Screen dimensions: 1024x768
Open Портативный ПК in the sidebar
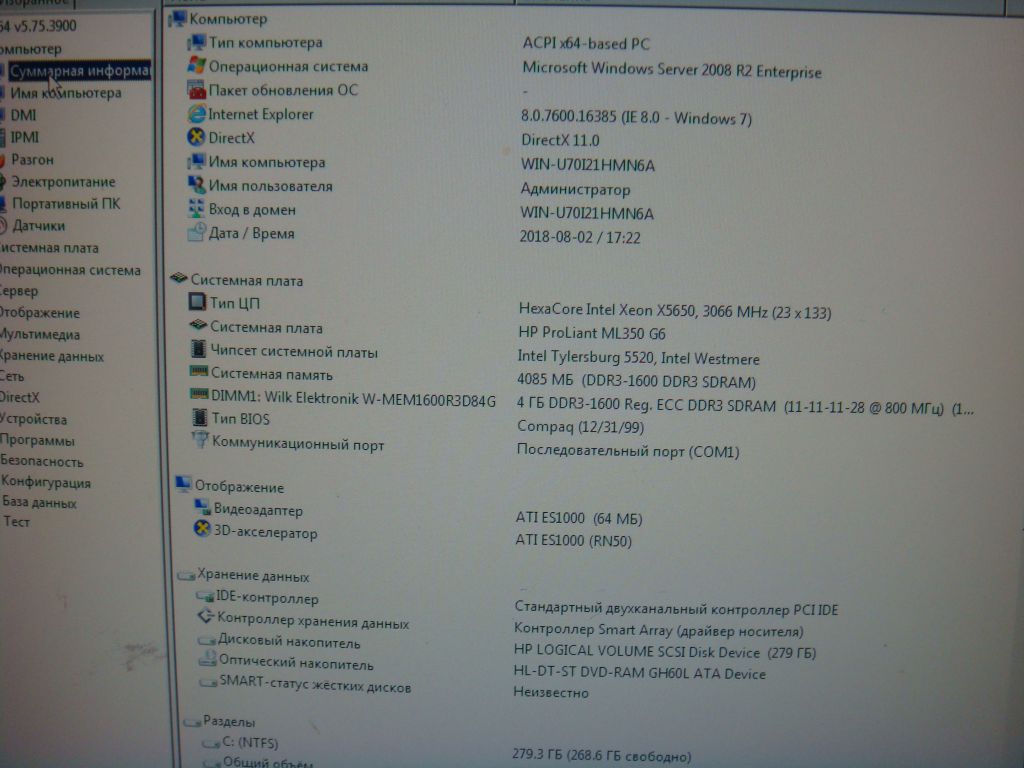[66, 204]
